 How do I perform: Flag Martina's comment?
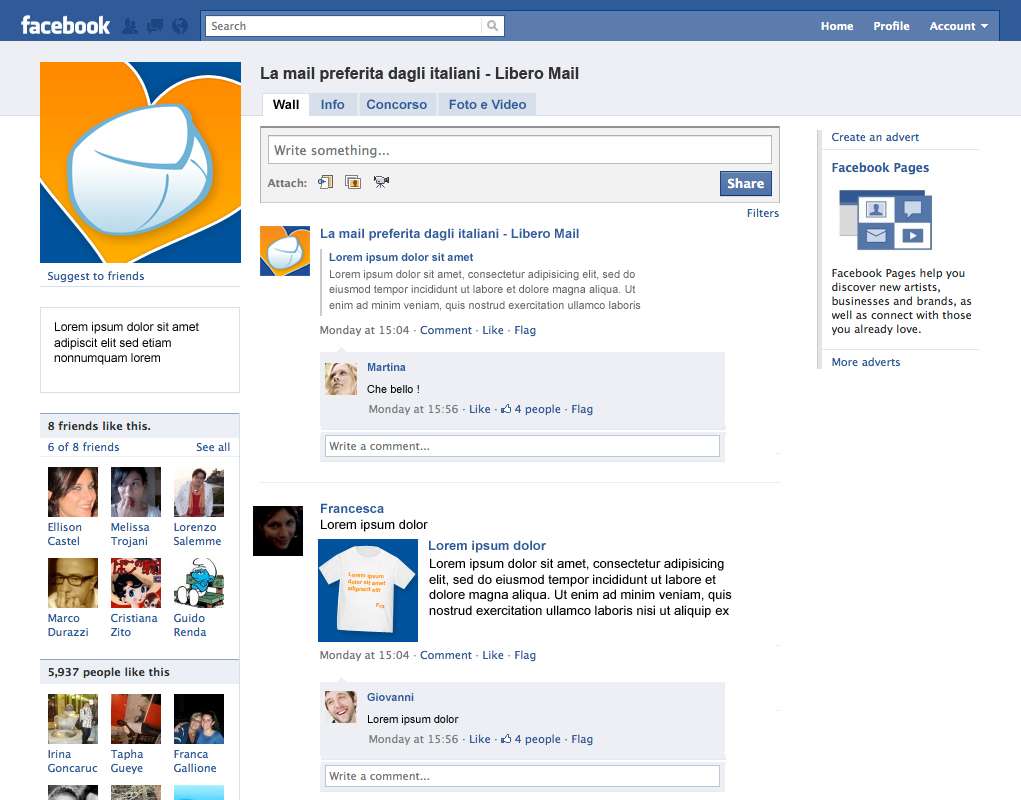point(582,409)
